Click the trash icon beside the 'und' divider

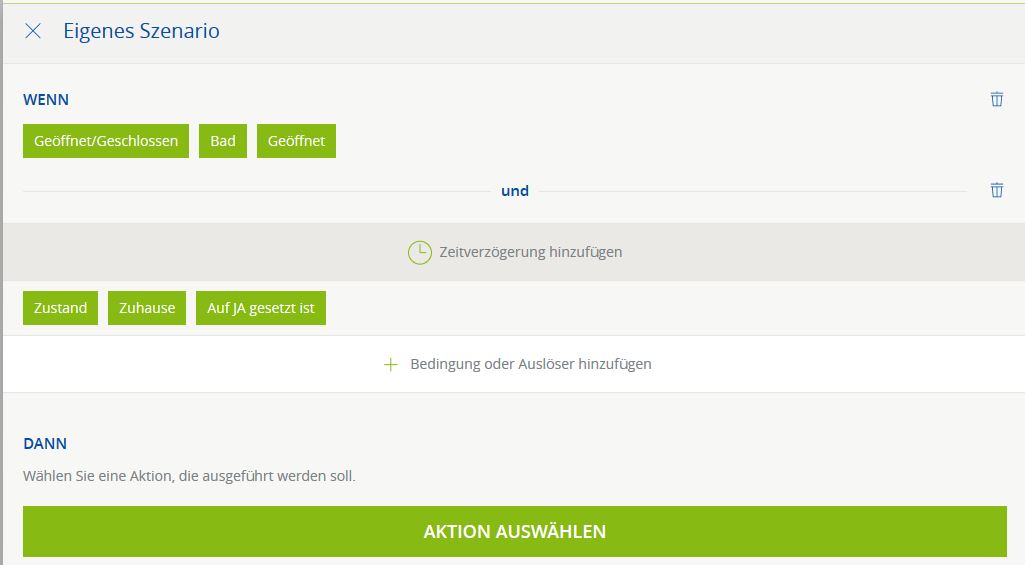996,190
